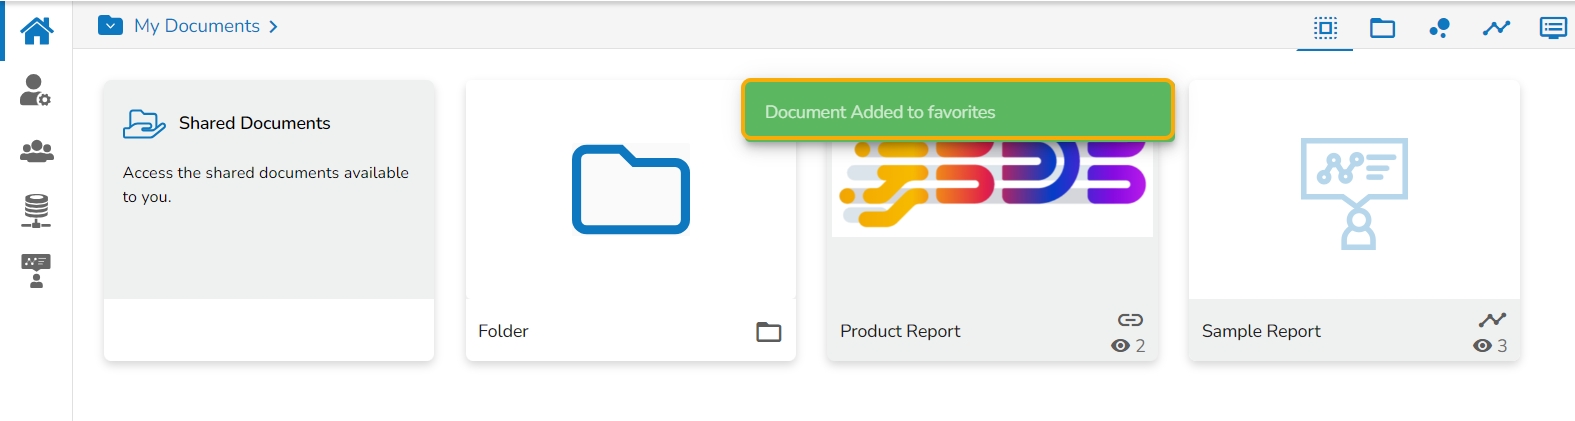Click the home icon in sidebar
The height and width of the screenshot is (421, 1575).
click(x=36, y=31)
